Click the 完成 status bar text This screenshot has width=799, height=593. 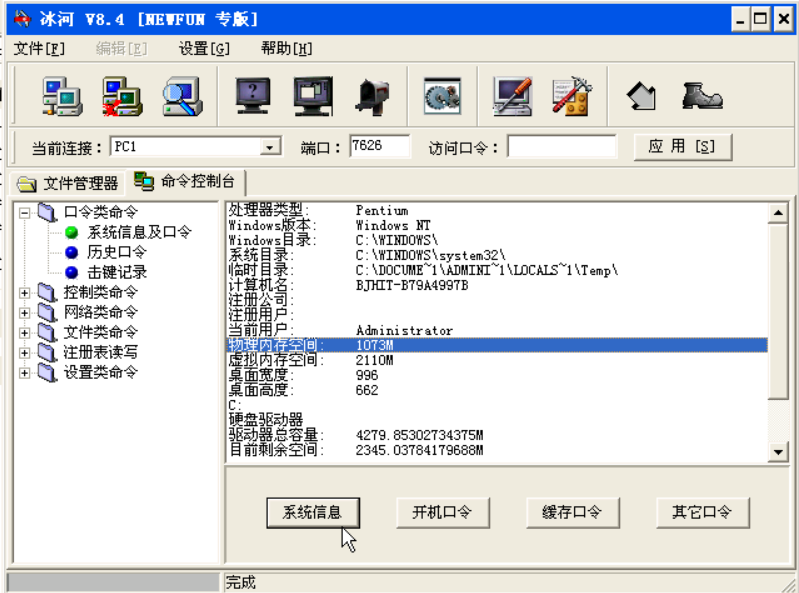[241, 582]
